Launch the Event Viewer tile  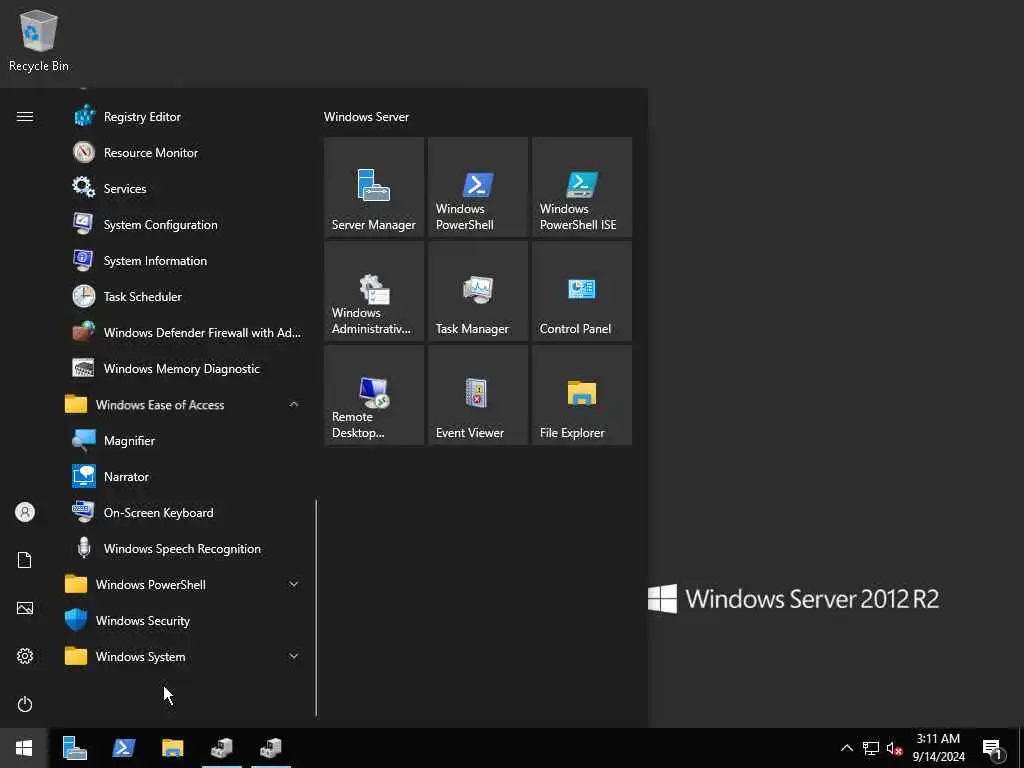[477, 395]
